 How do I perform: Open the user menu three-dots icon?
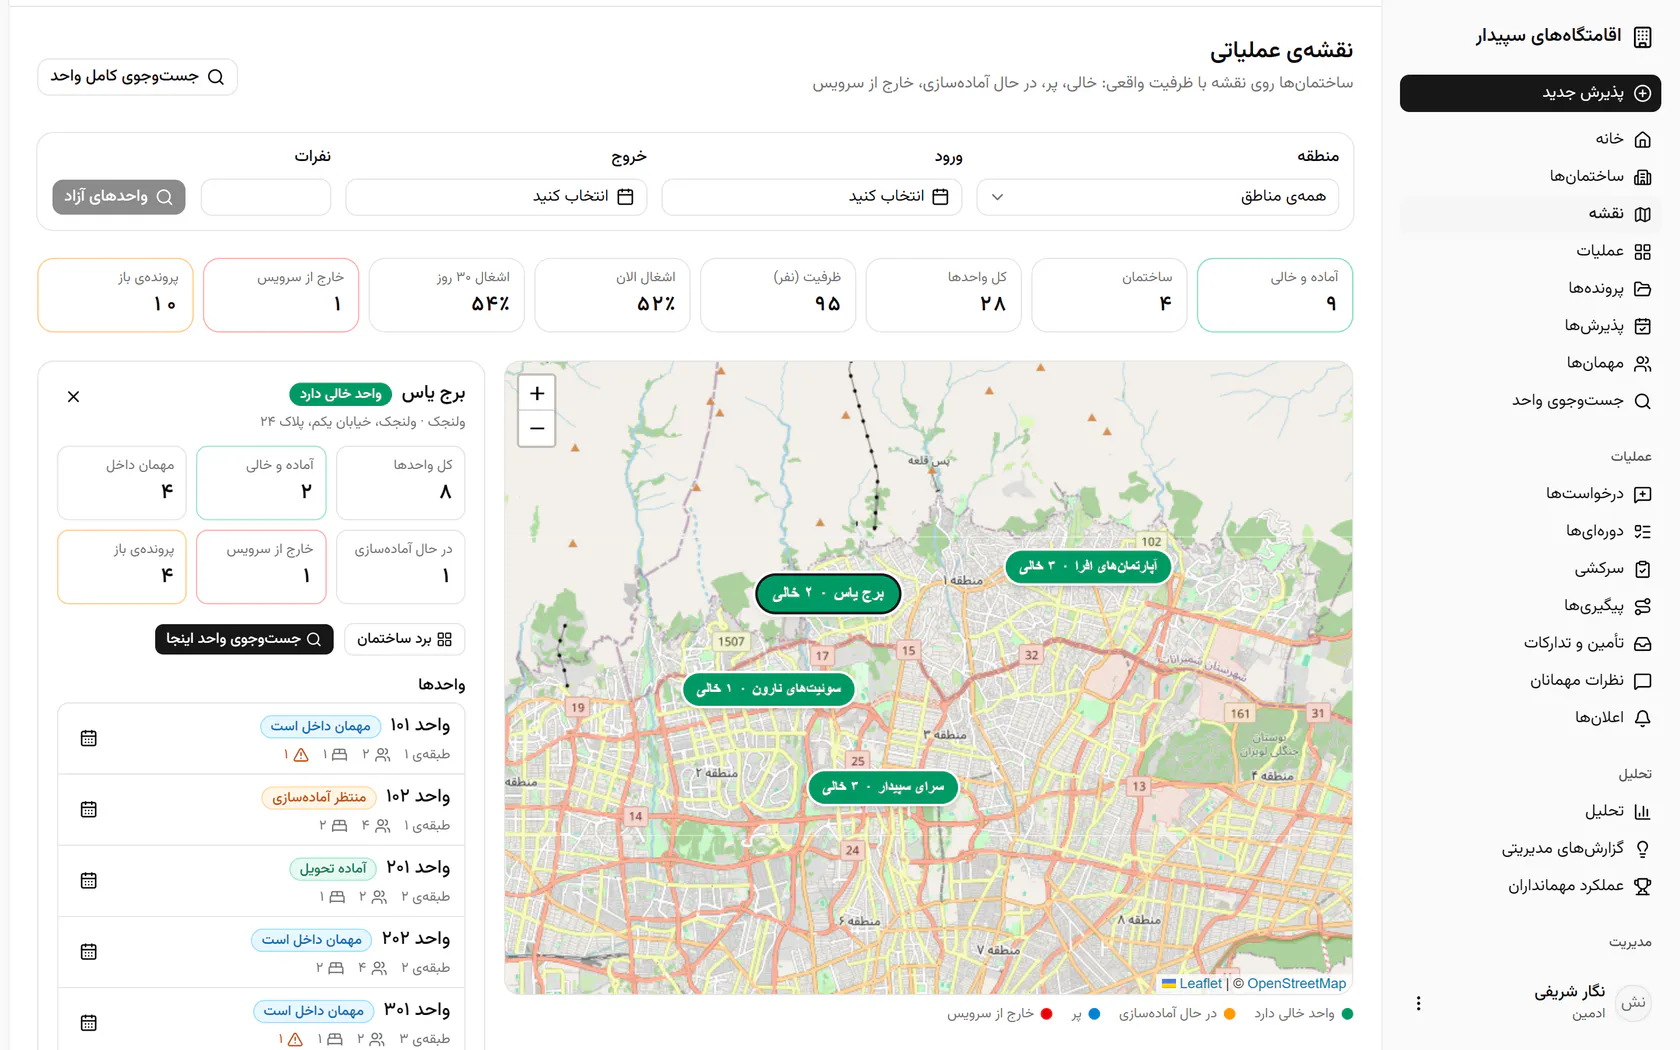click(x=1418, y=1003)
